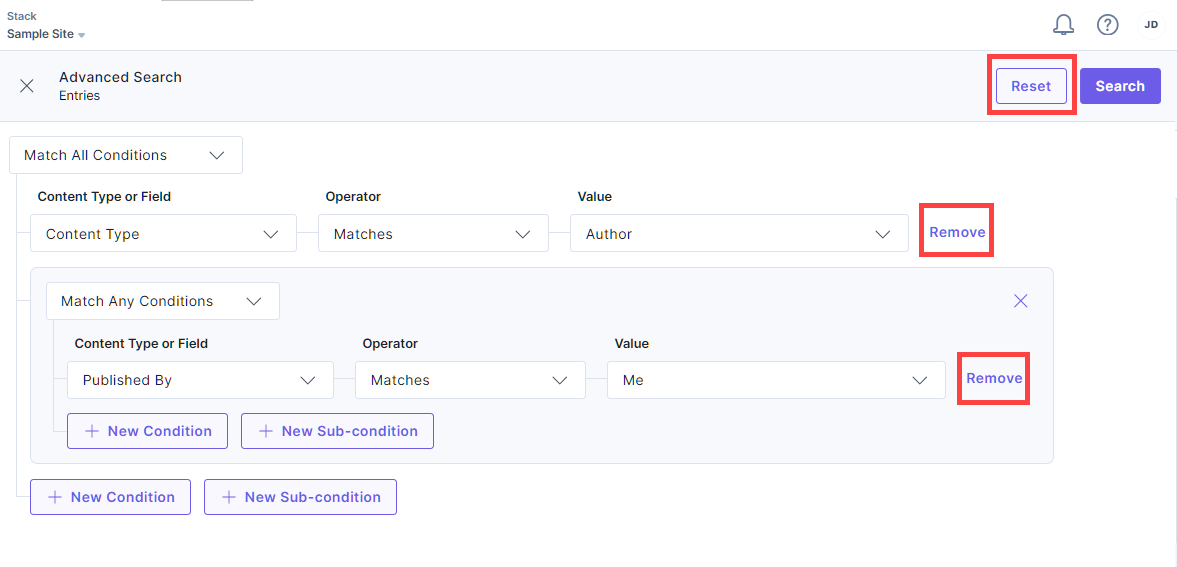Click the Stack label text
This screenshot has height=567, width=1177.
tap(22, 16)
